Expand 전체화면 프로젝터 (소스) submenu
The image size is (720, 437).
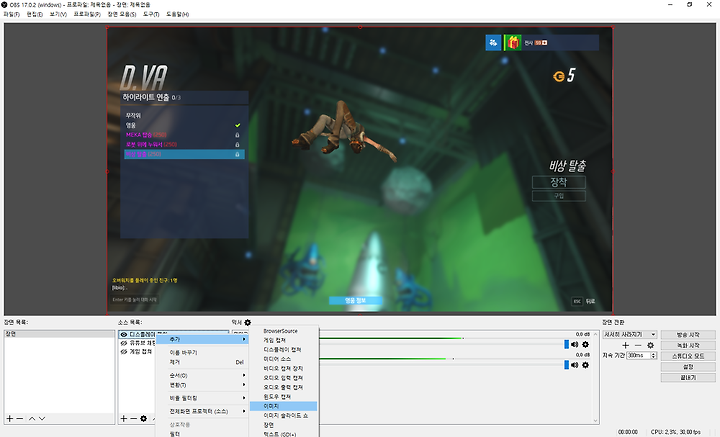(x=202, y=411)
